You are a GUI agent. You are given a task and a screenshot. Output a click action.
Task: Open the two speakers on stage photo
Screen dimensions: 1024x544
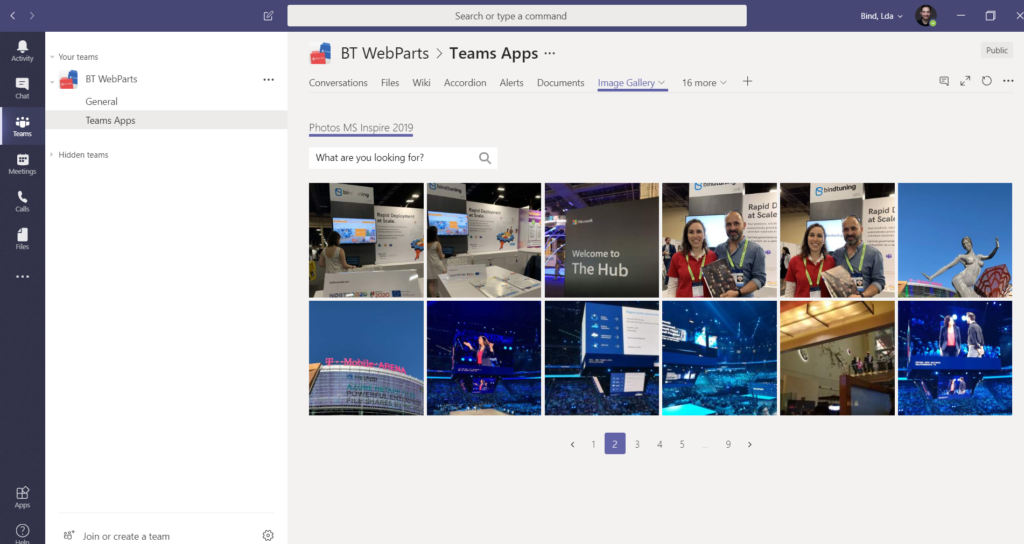tap(955, 358)
